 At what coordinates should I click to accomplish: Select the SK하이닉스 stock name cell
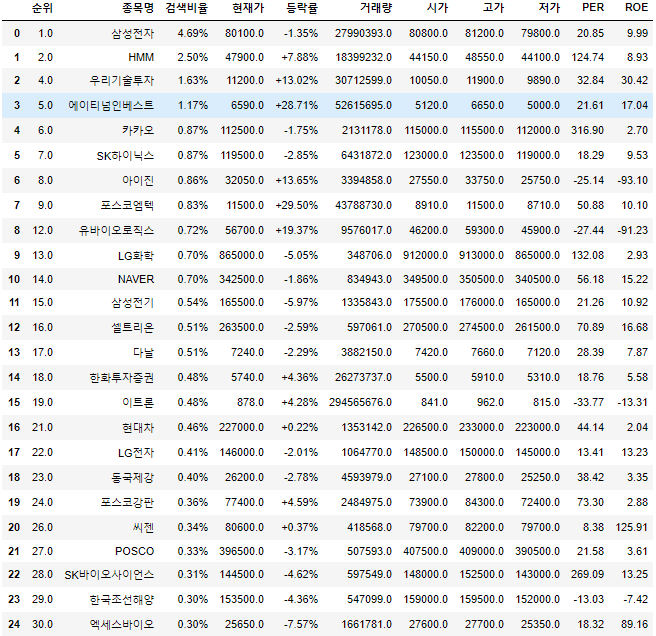click(126, 156)
